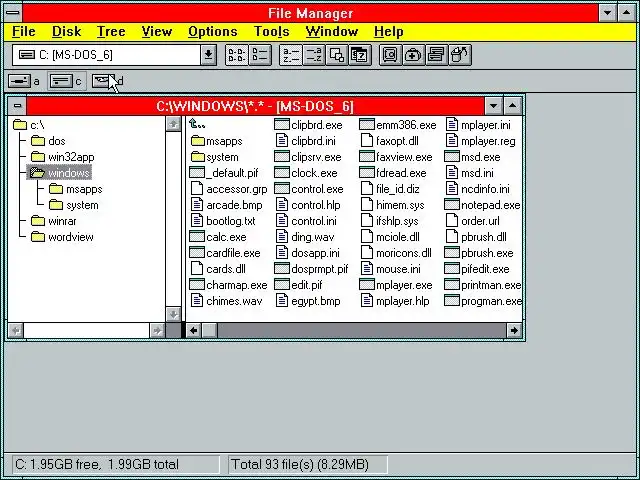Open the Disk menu
Viewport: 640px width, 480px height.
click(x=67, y=31)
